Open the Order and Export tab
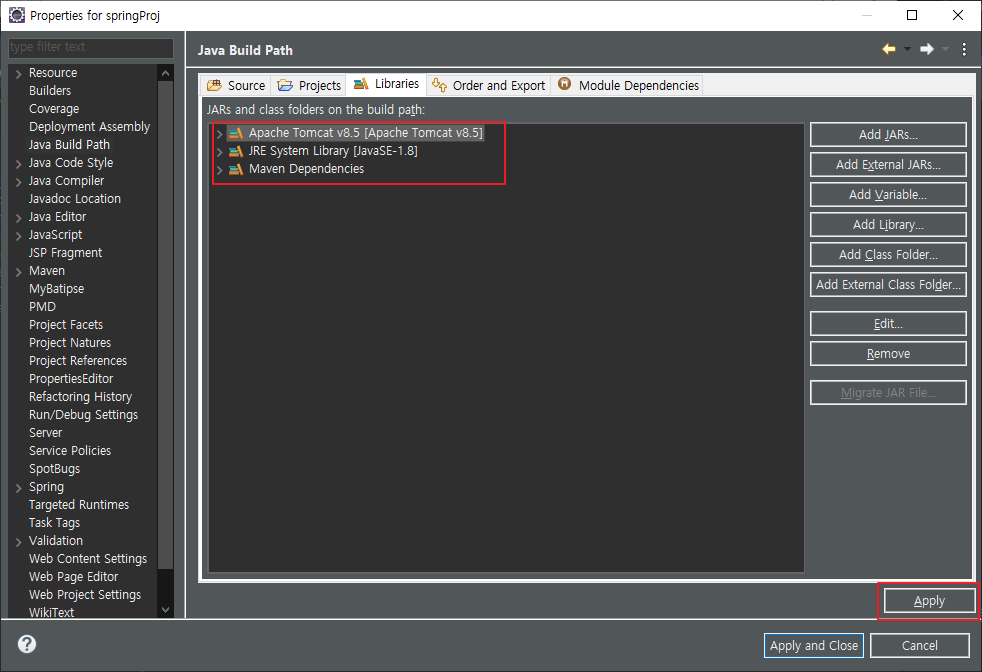Viewport: 982px width, 672px height. point(488,85)
